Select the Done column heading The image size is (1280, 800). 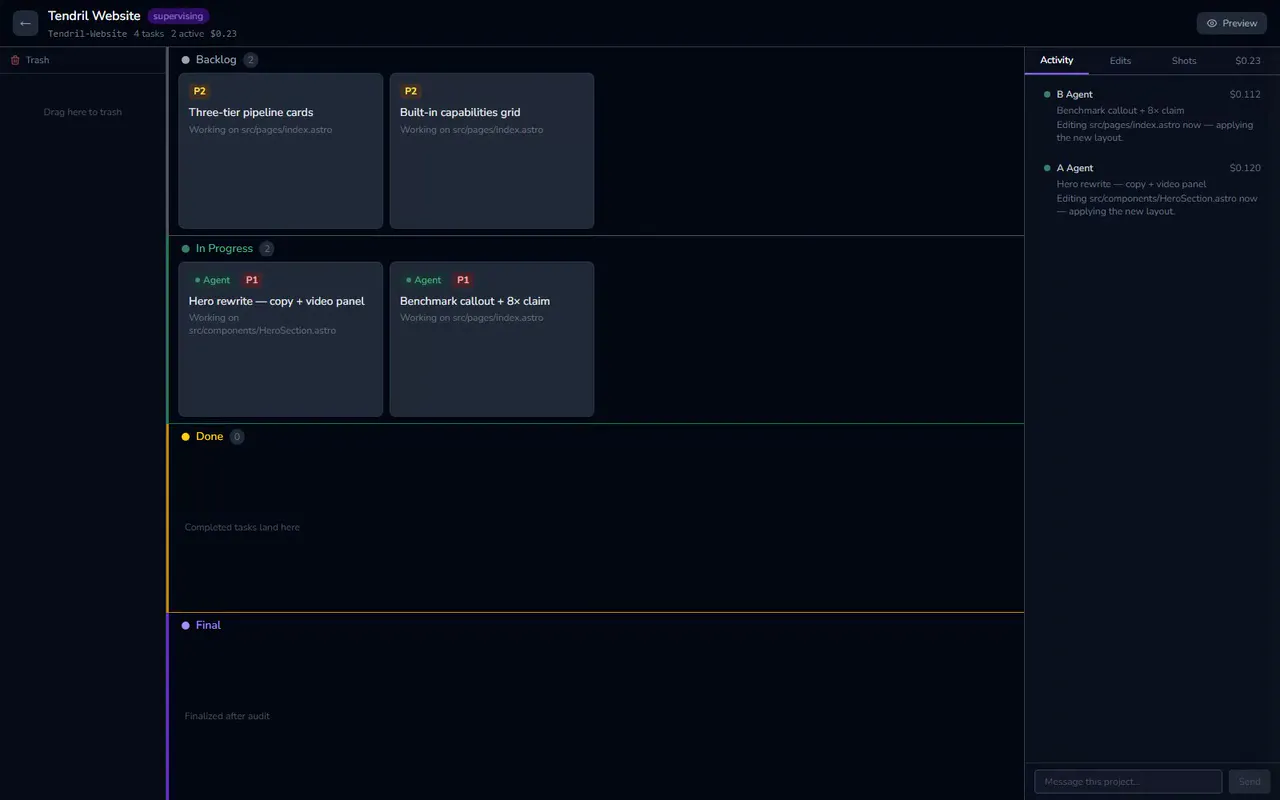210,437
